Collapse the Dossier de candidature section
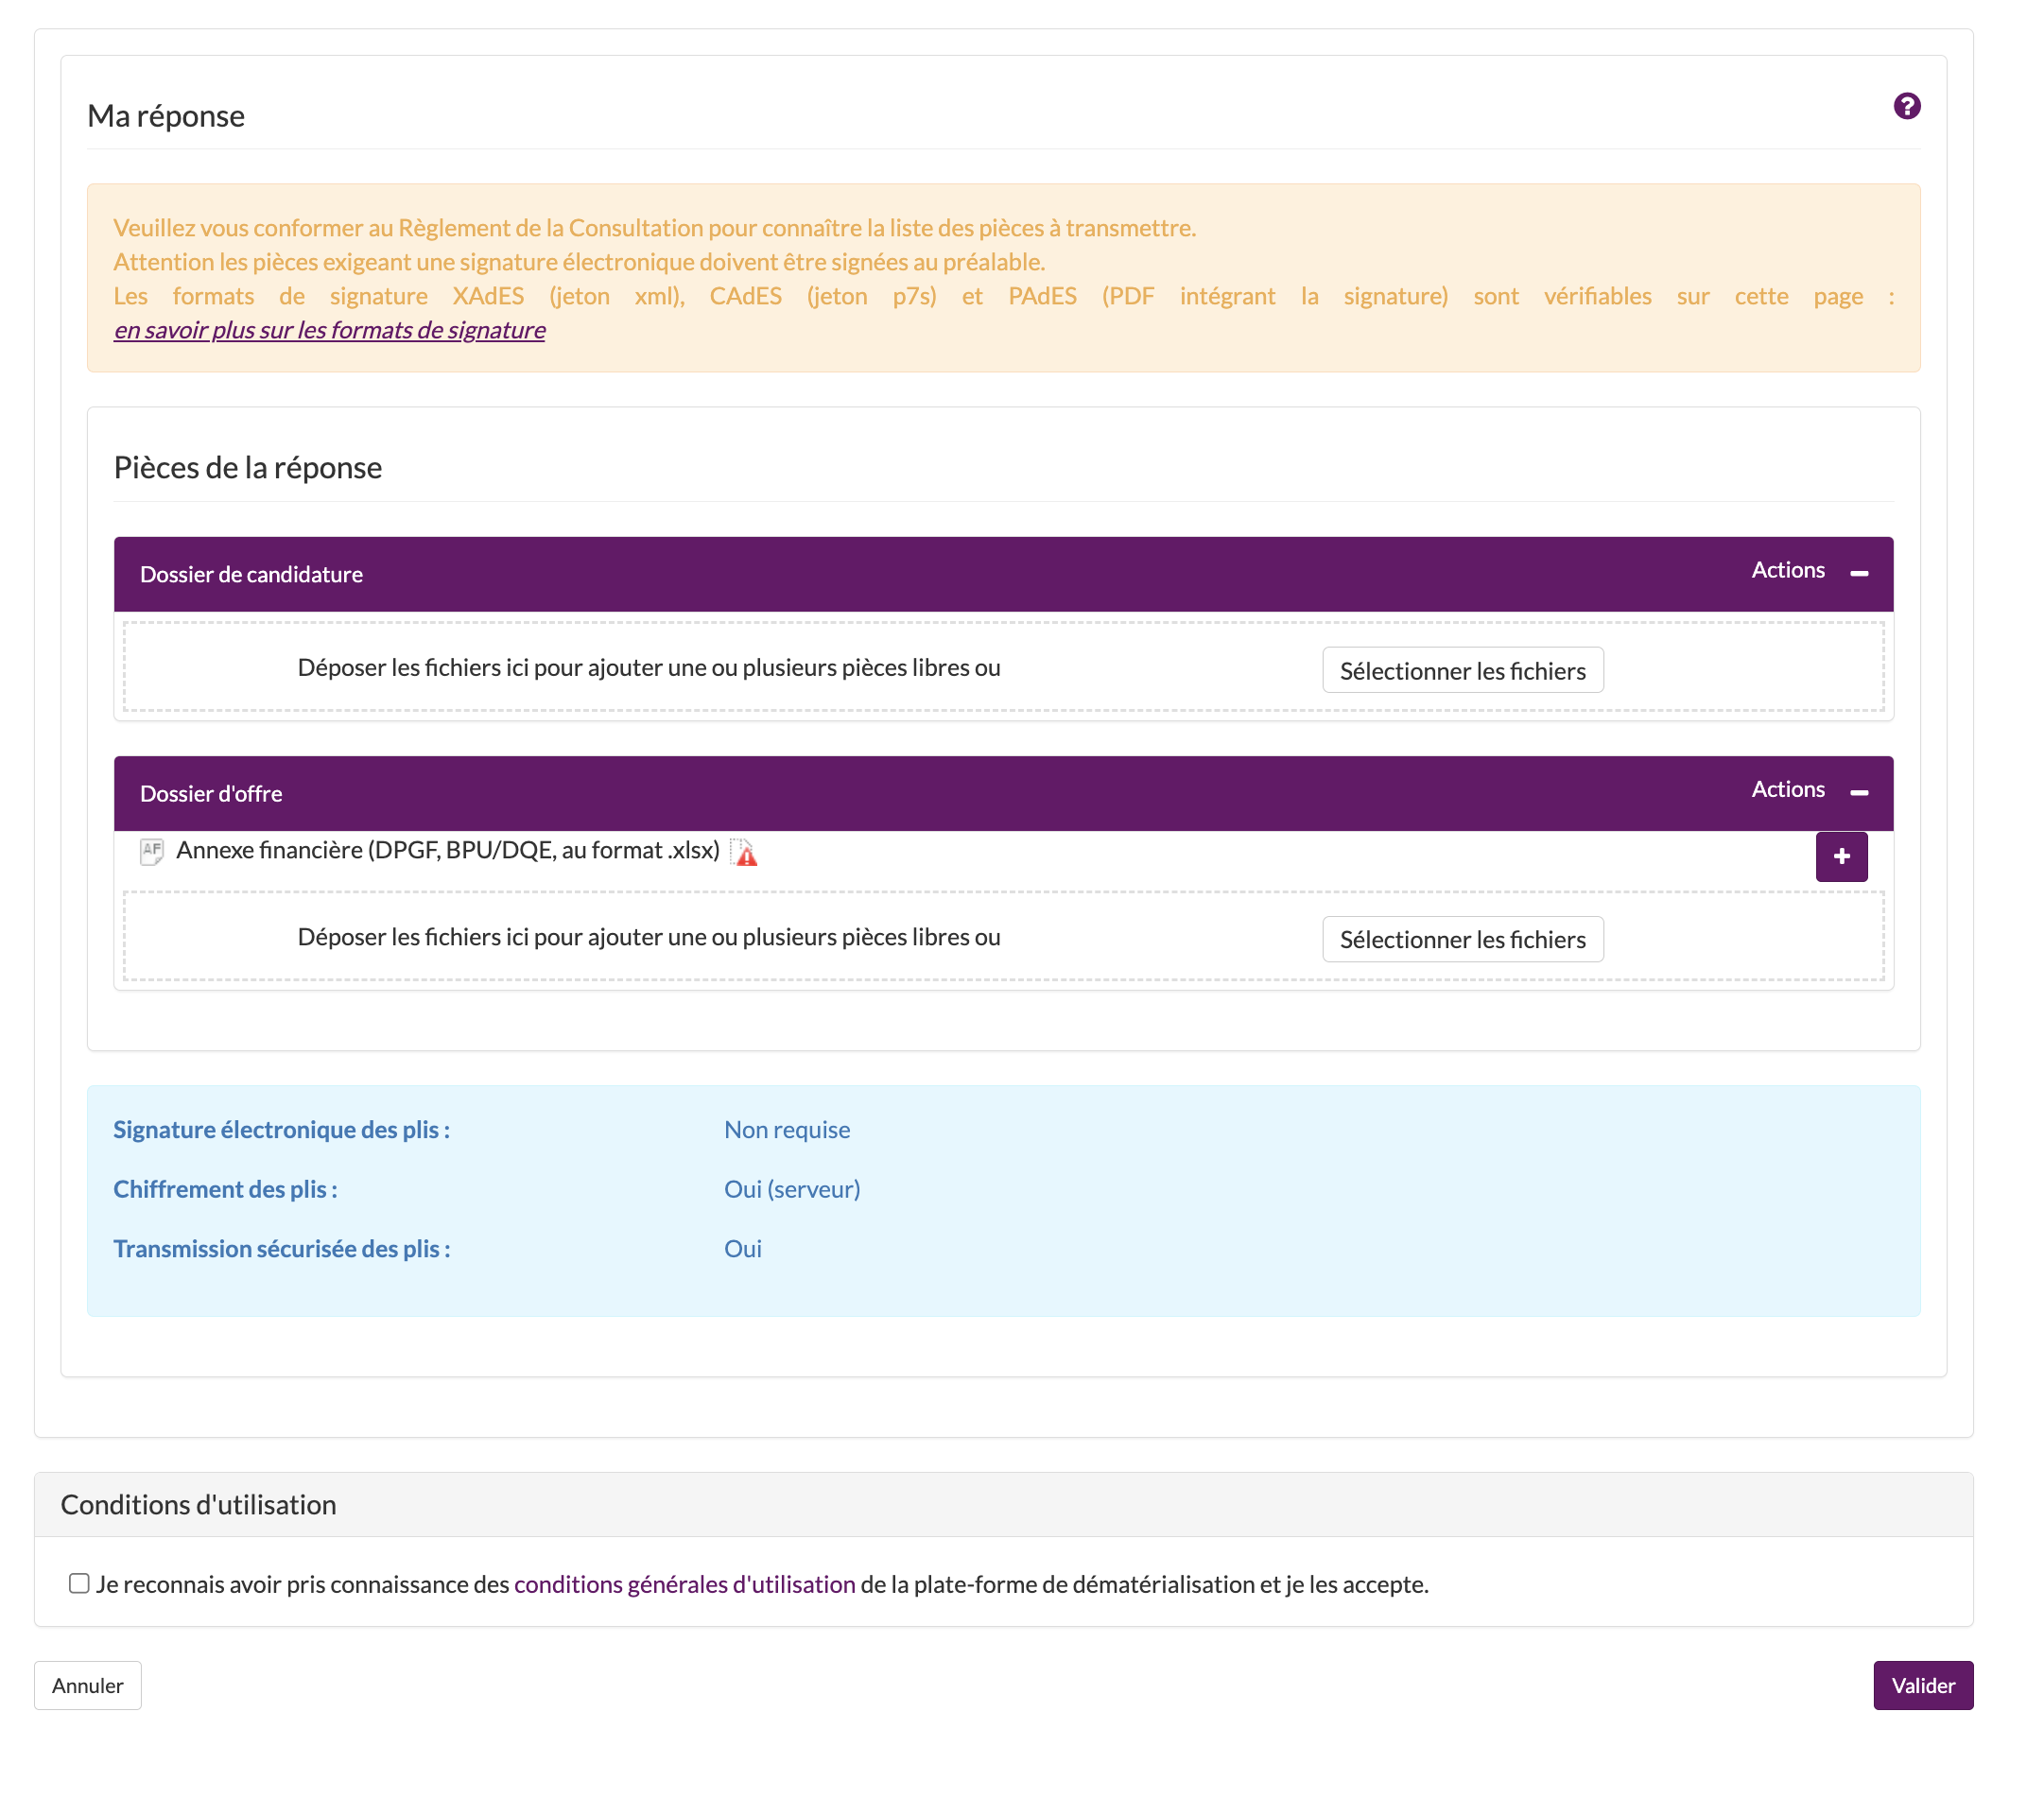This screenshot has height=1798, width=2044. click(x=1858, y=573)
